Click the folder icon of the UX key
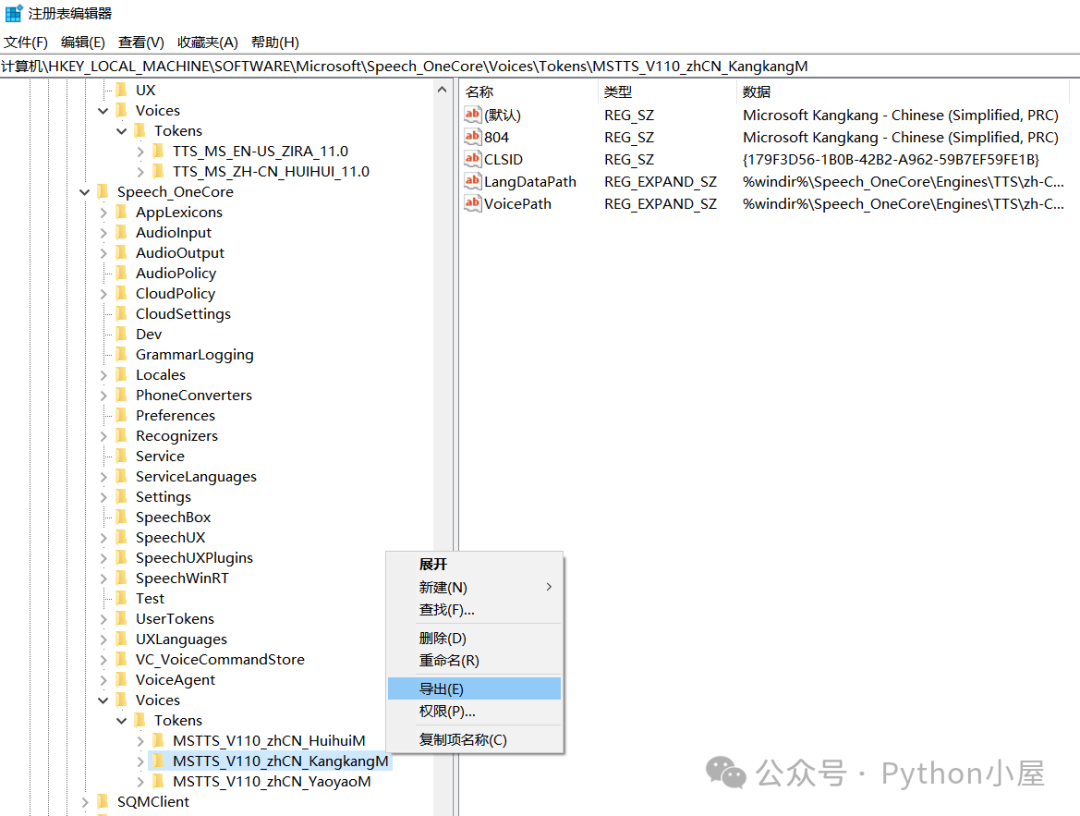 point(123,90)
